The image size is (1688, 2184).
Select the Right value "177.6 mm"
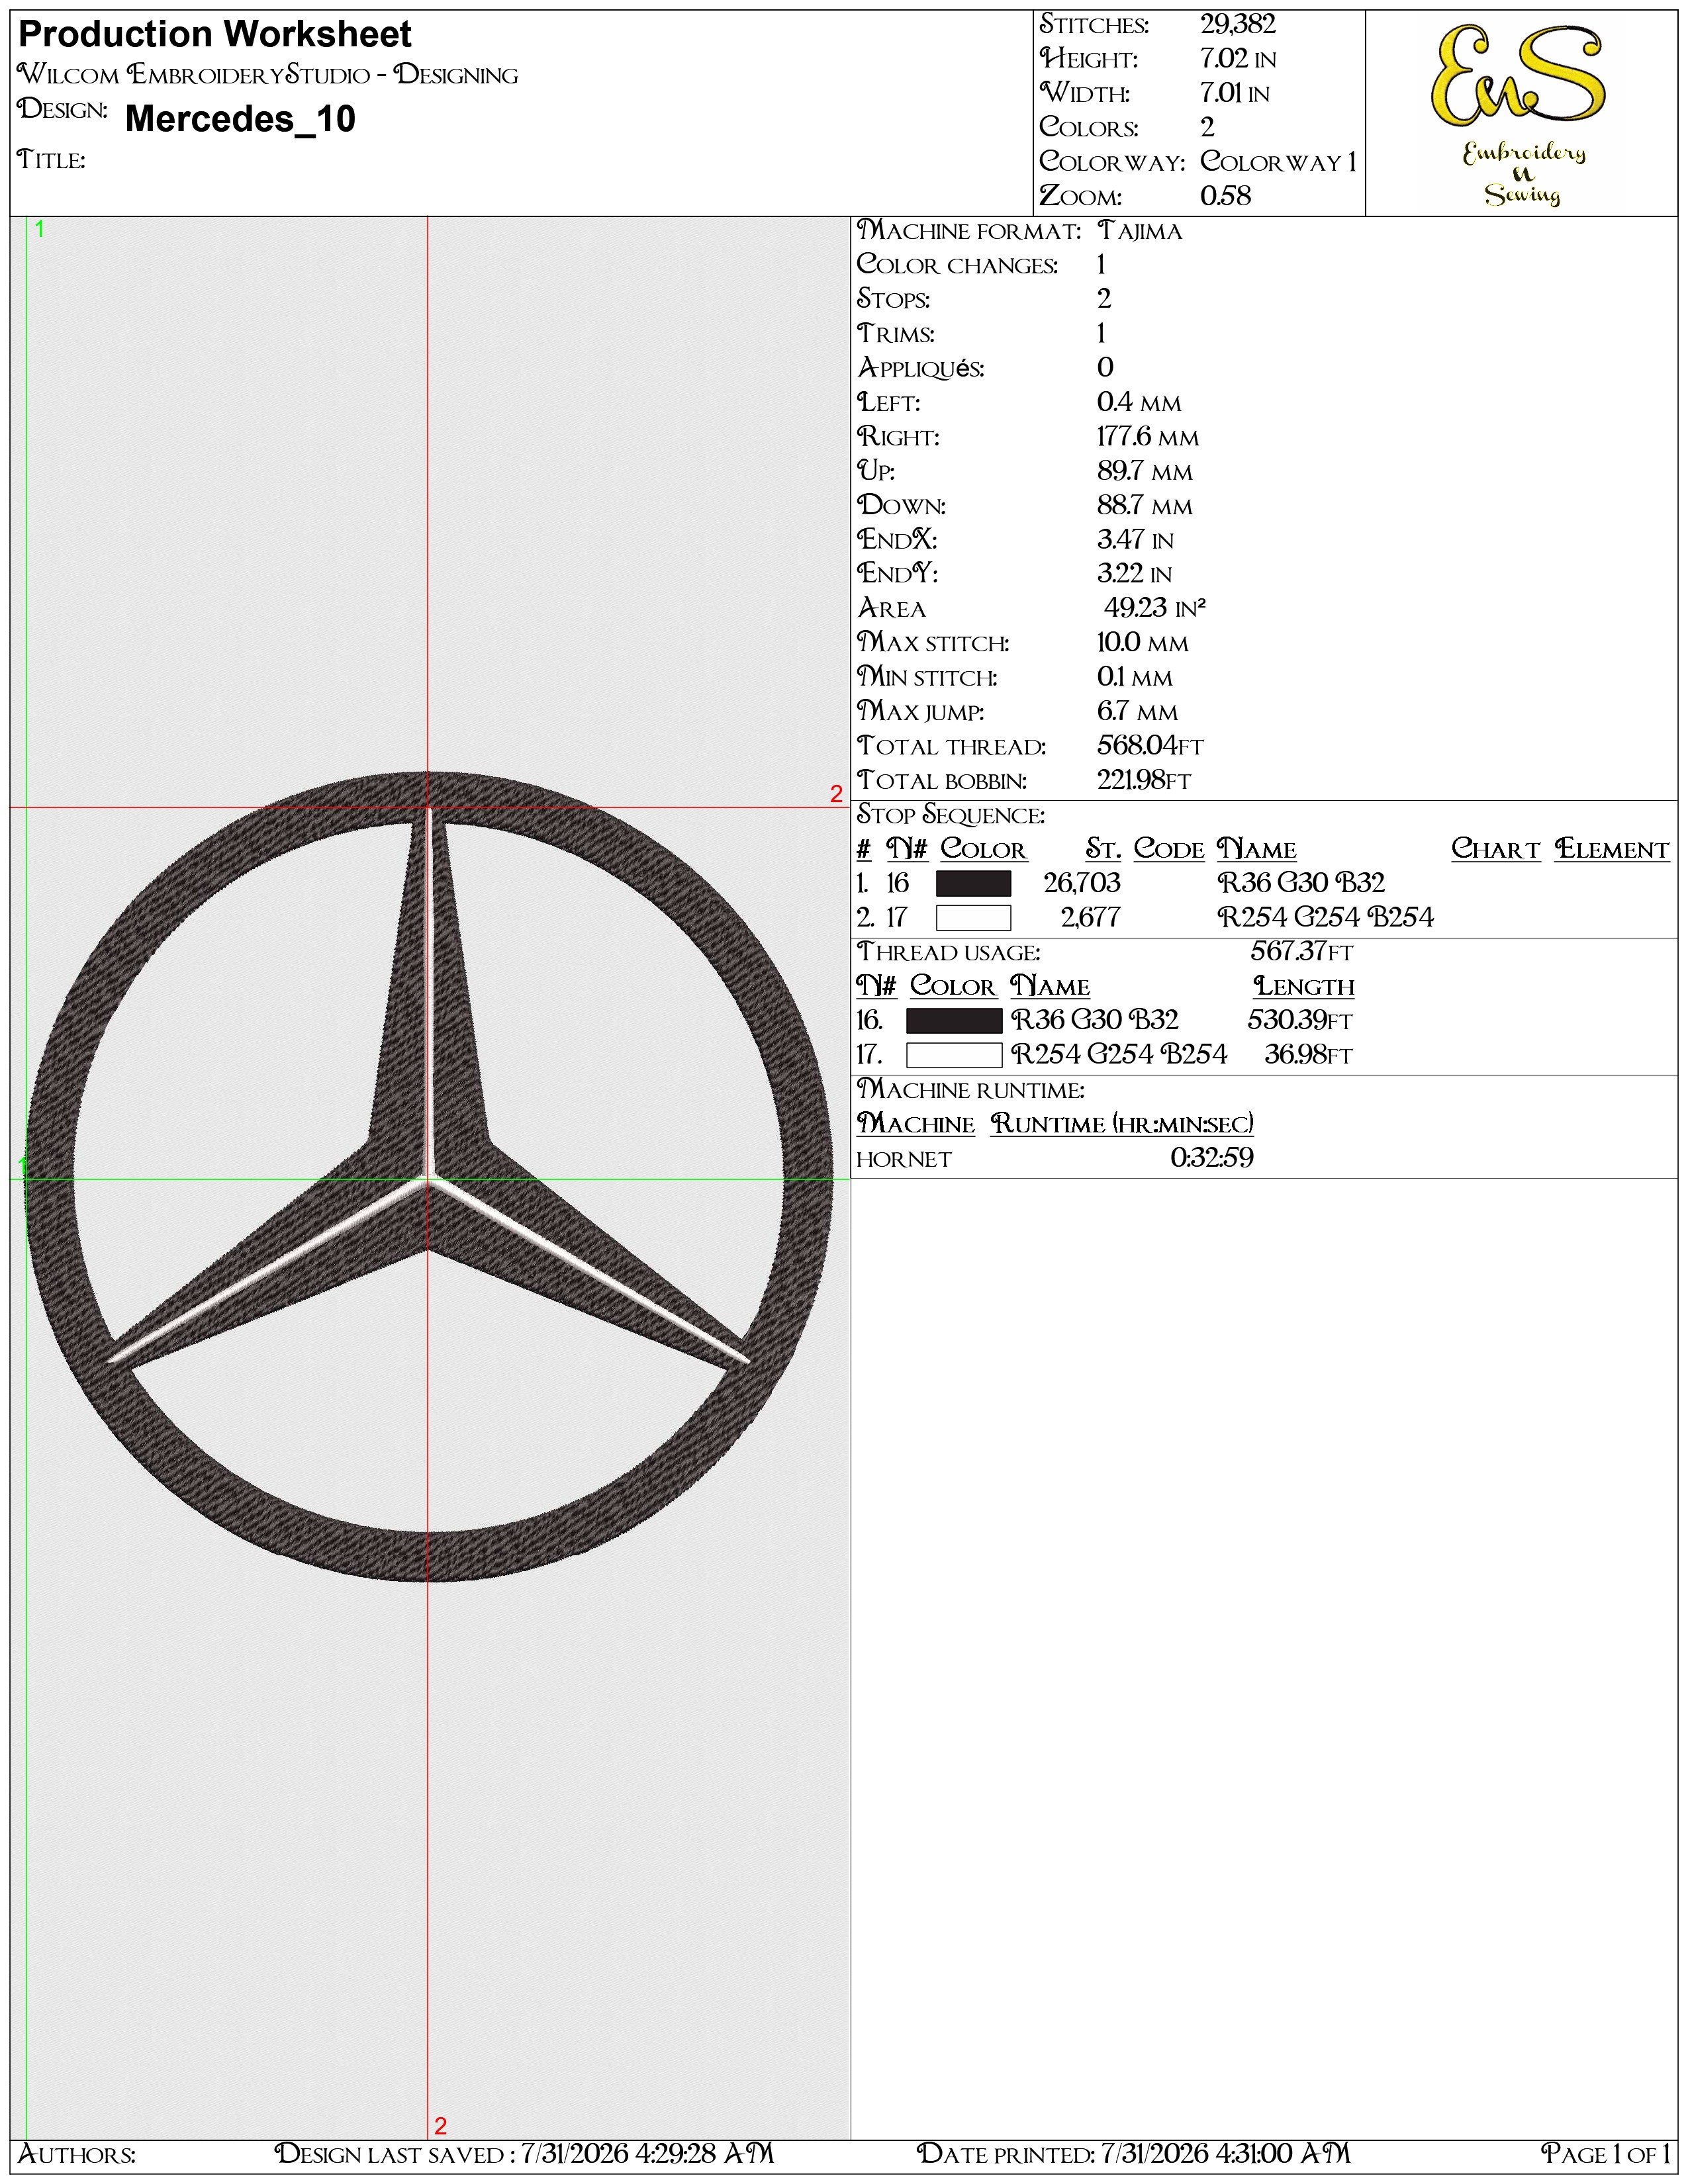(1148, 437)
